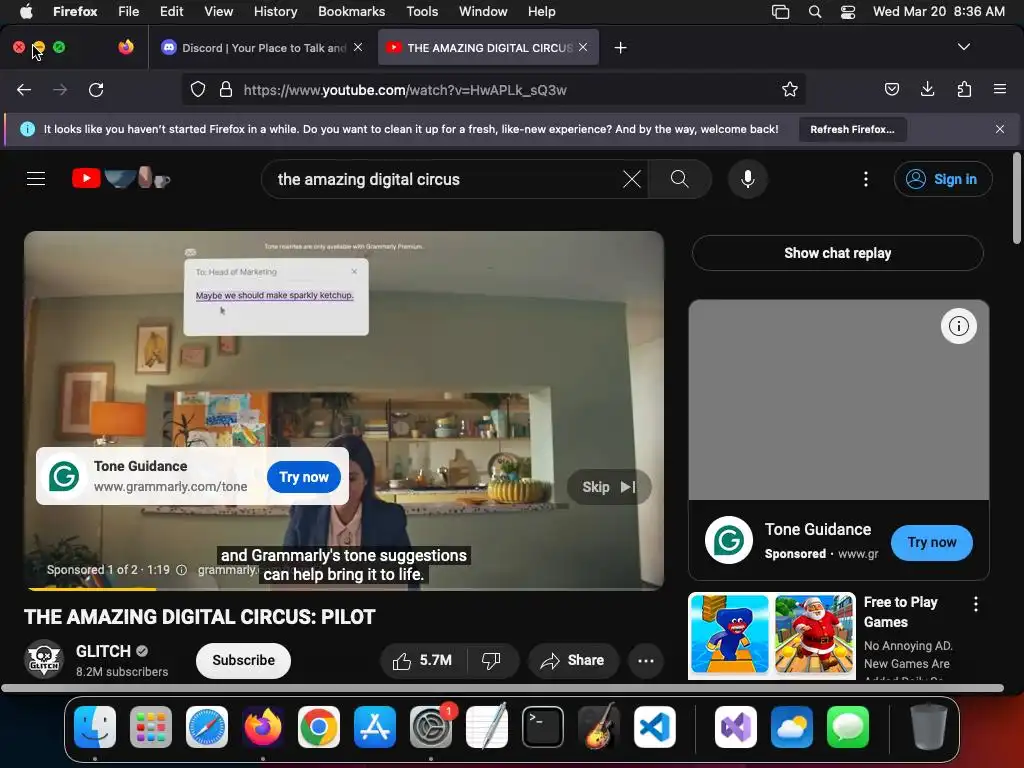The image size is (1024, 768).
Task: Sign in to YouTube
Action: pyautogui.click(x=943, y=179)
